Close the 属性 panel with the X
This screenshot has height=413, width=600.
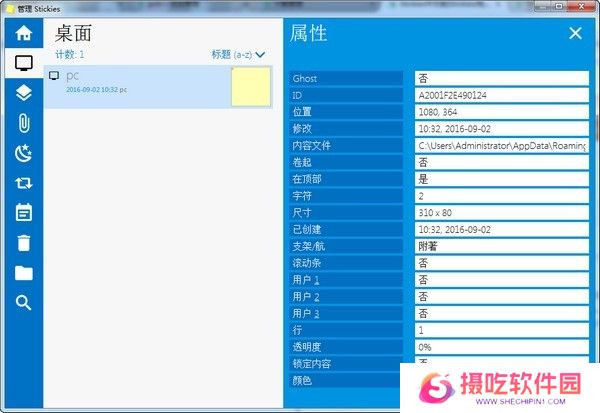[575, 33]
